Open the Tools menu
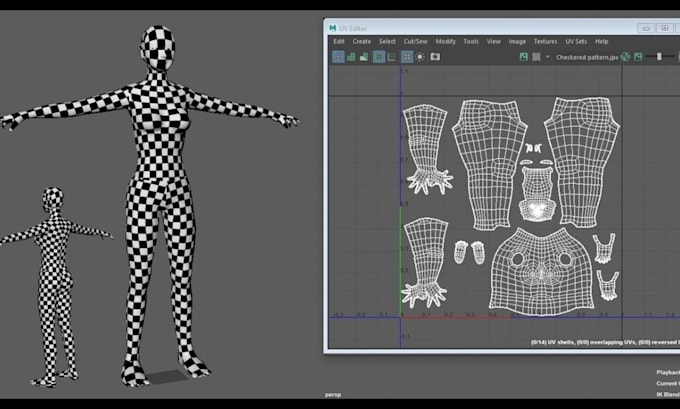Image resolution: width=680 pixels, height=409 pixels. pyautogui.click(x=471, y=42)
